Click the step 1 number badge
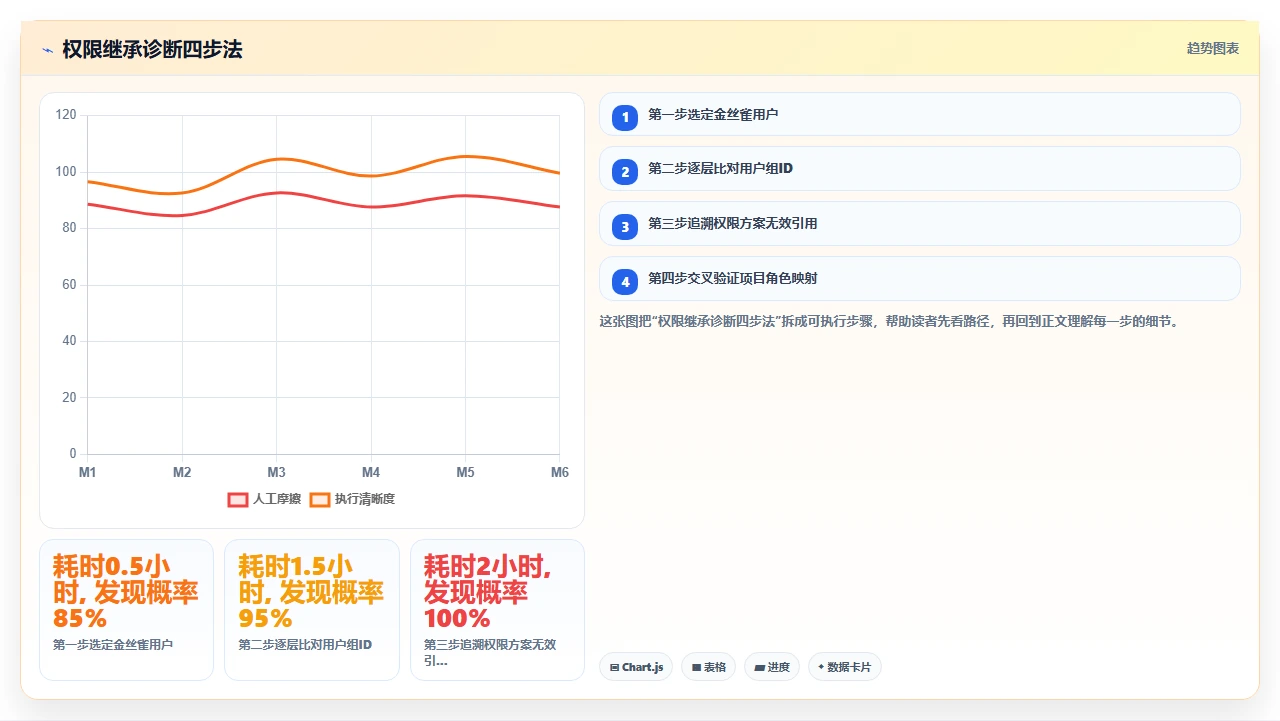 coord(625,117)
